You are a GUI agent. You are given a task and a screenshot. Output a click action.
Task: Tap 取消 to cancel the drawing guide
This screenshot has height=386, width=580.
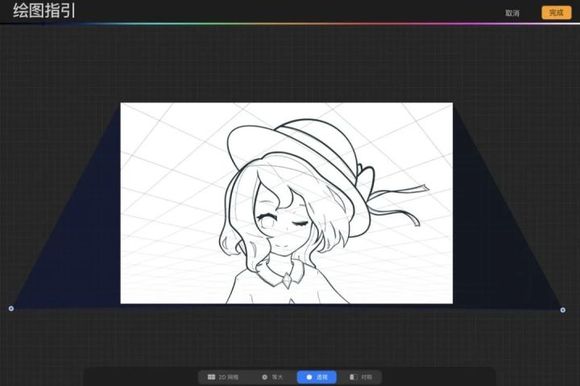512,13
